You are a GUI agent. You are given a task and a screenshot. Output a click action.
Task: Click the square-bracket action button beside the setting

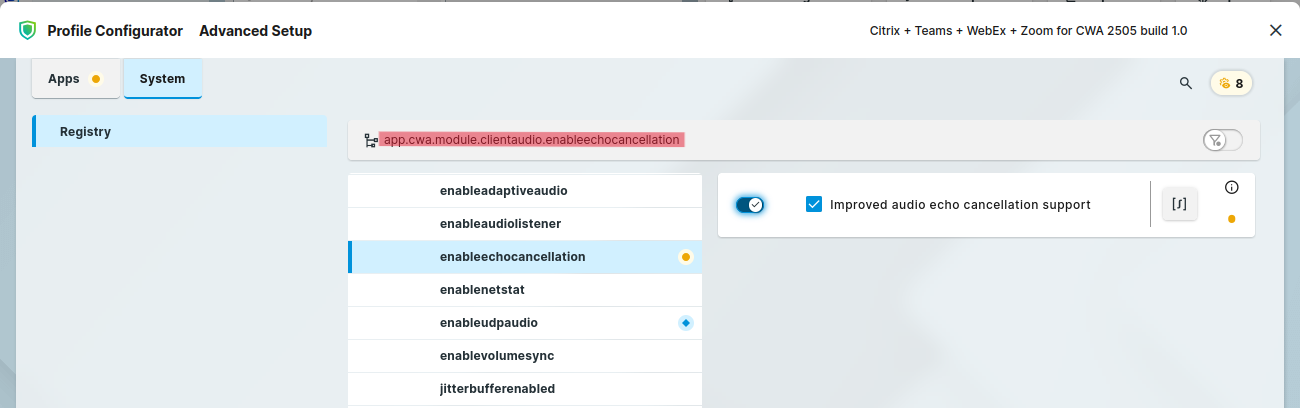1179,204
